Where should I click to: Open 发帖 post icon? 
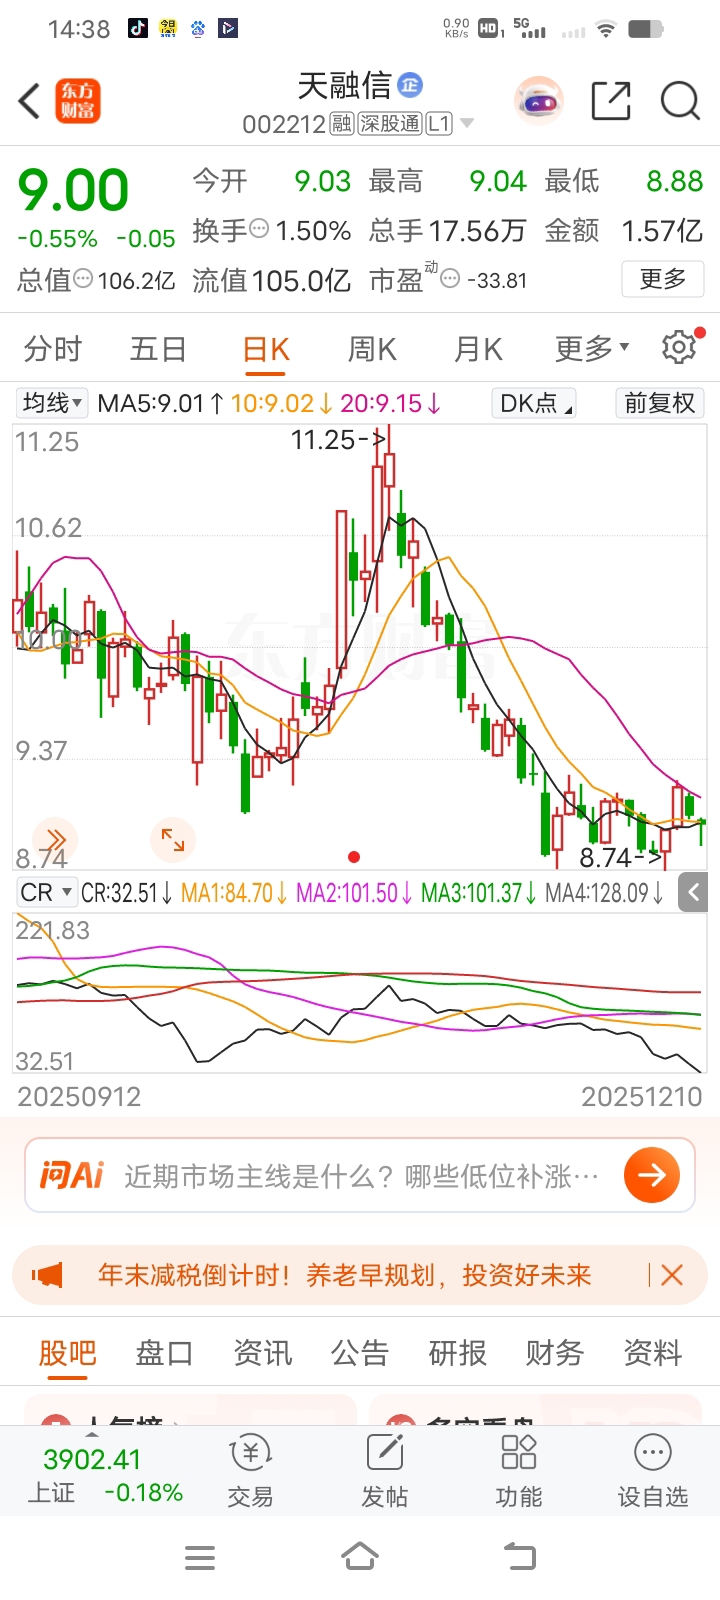click(385, 1471)
